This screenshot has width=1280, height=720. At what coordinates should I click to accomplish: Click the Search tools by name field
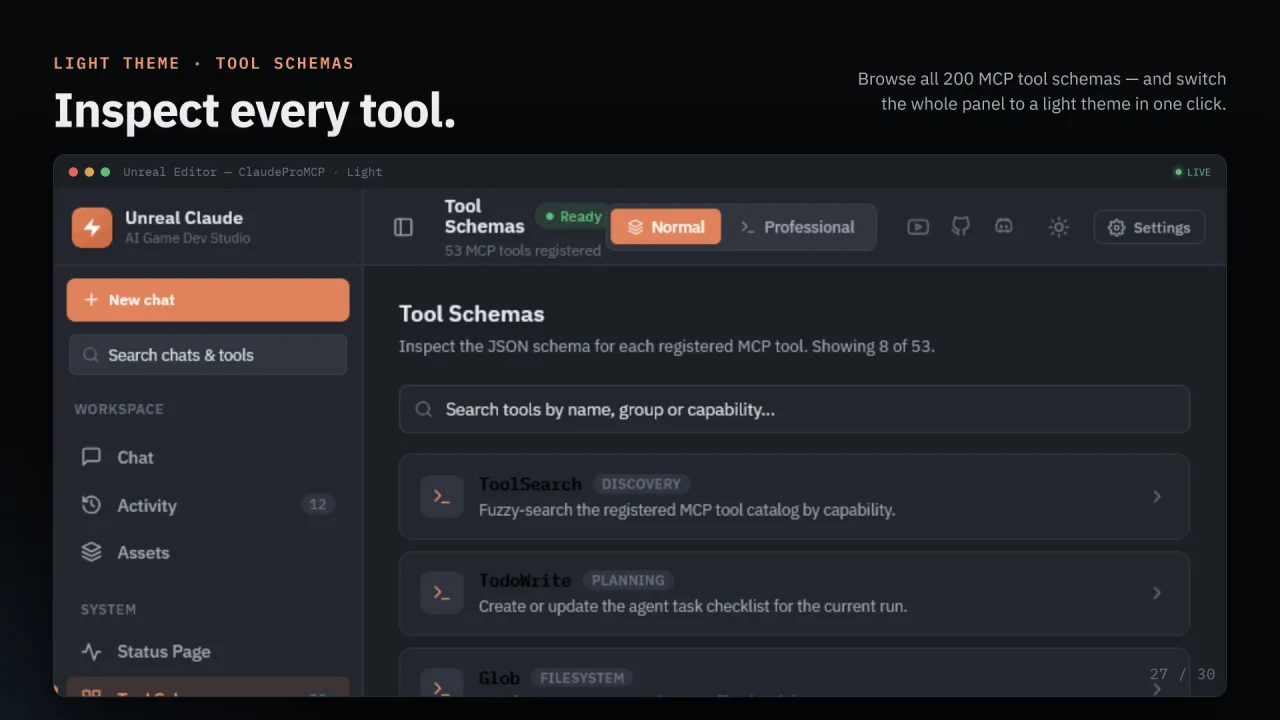click(x=794, y=409)
